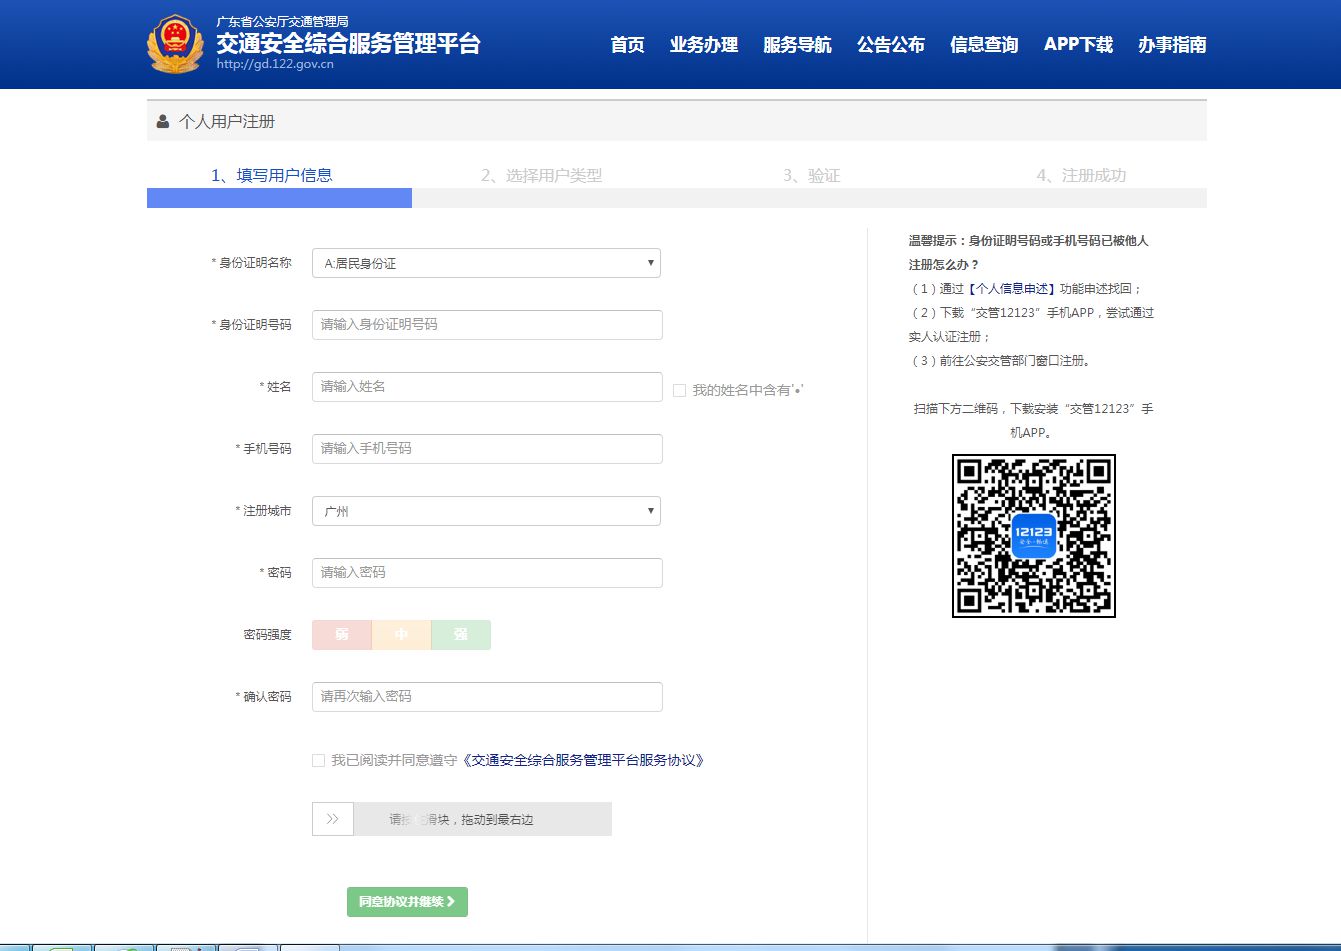Image resolution: width=1341 pixels, height=951 pixels.
Task: Focus the 身份证明号码 input field
Action: click(487, 325)
